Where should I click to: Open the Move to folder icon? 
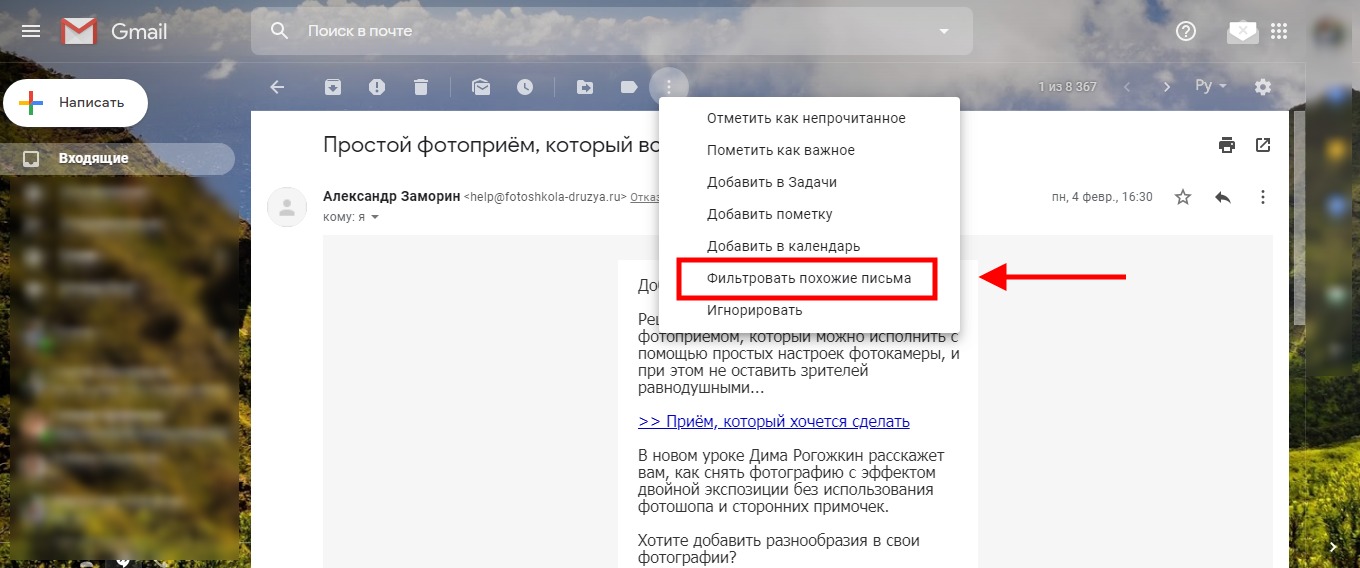coord(585,87)
